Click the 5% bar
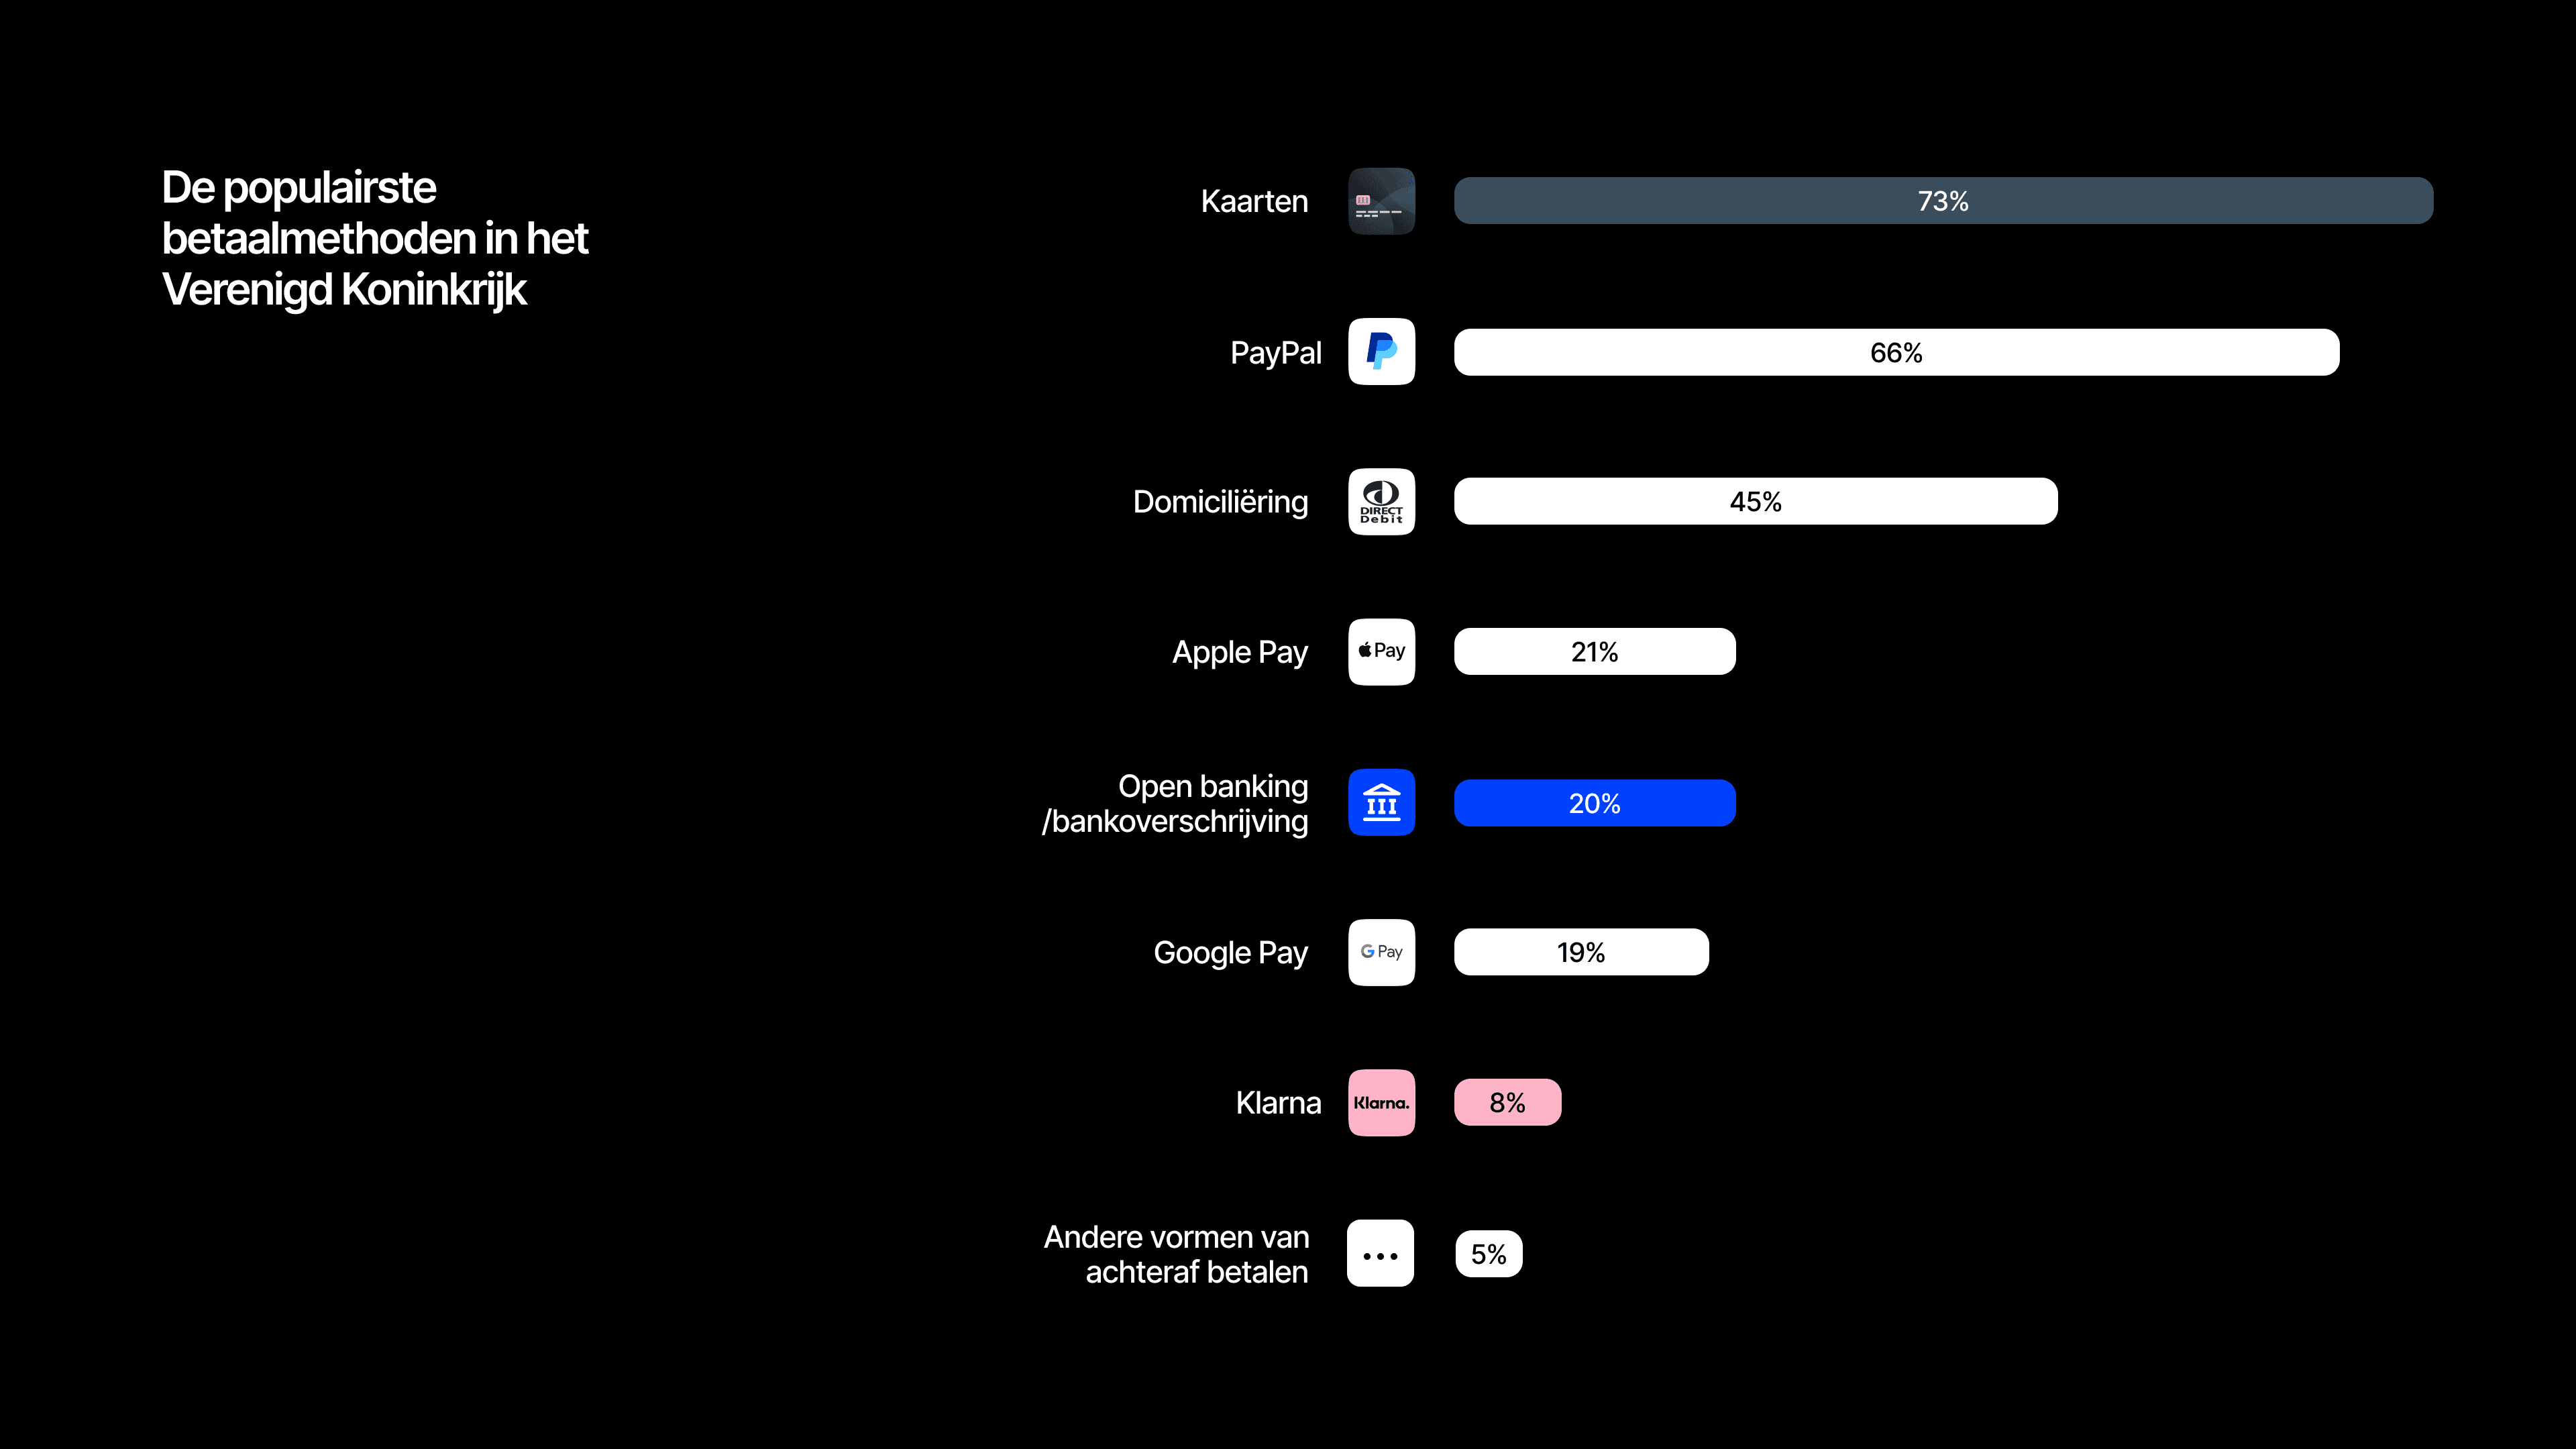Screen dimensions: 2576x1449 point(1488,1254)
